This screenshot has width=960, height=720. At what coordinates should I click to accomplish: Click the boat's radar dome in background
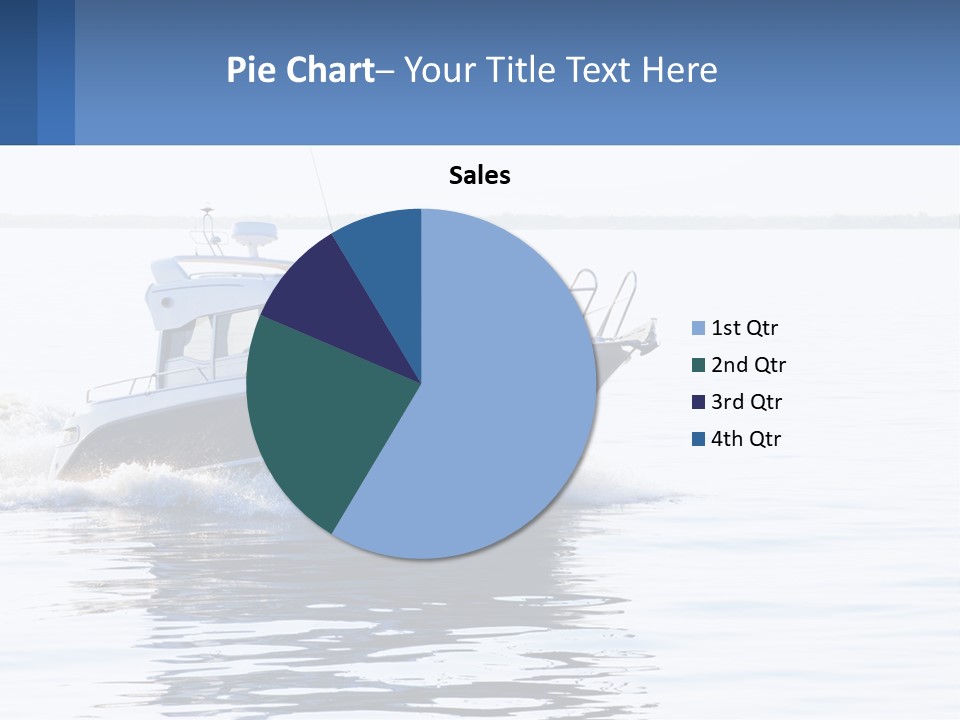pyautogui.click(x=255, y=236)
